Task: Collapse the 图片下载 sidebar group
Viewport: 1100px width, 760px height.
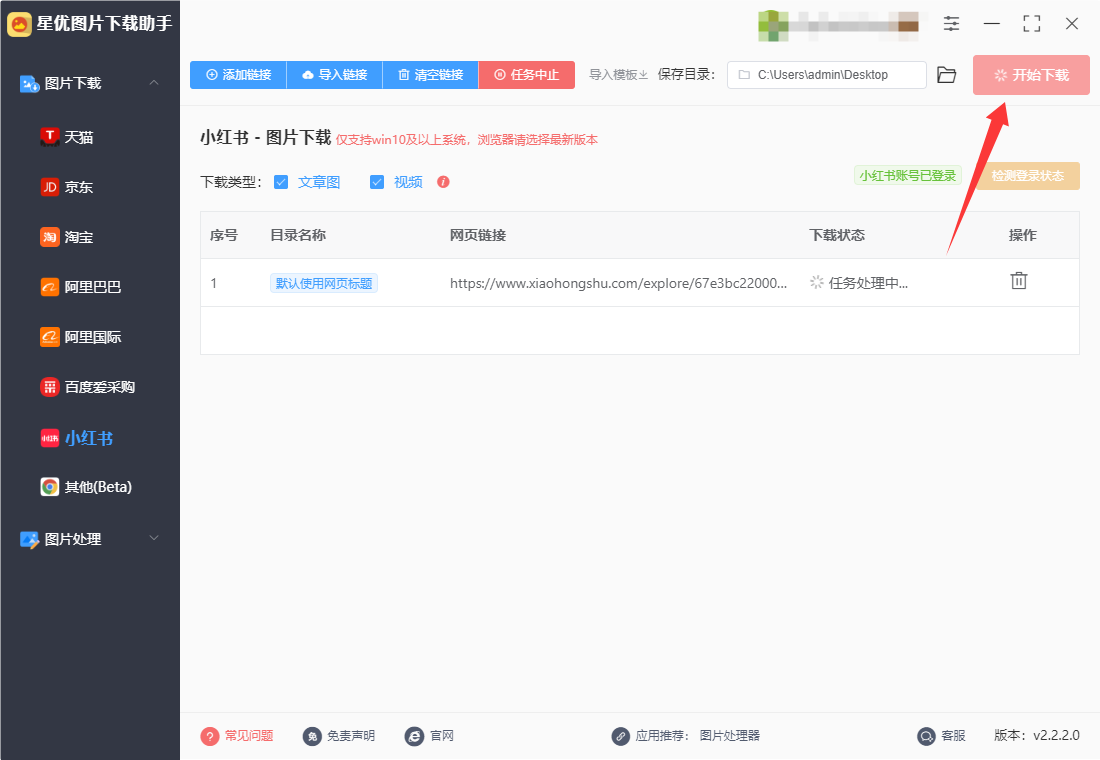Action: click(x=154, y=83)
